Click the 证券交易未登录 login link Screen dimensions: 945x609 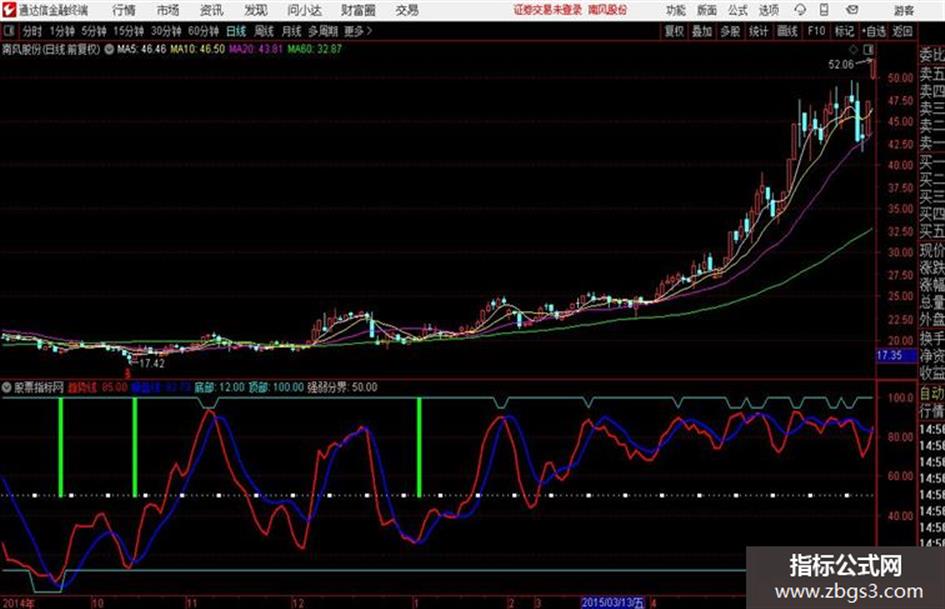(548, 10)
